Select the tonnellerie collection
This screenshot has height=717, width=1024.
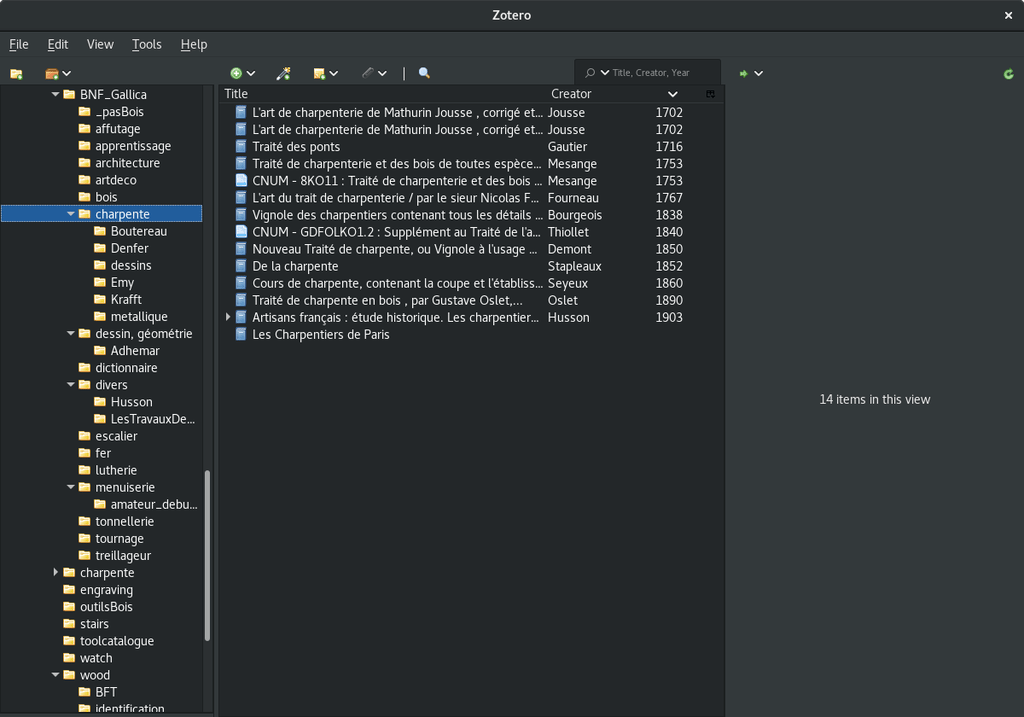pos(125,521)
